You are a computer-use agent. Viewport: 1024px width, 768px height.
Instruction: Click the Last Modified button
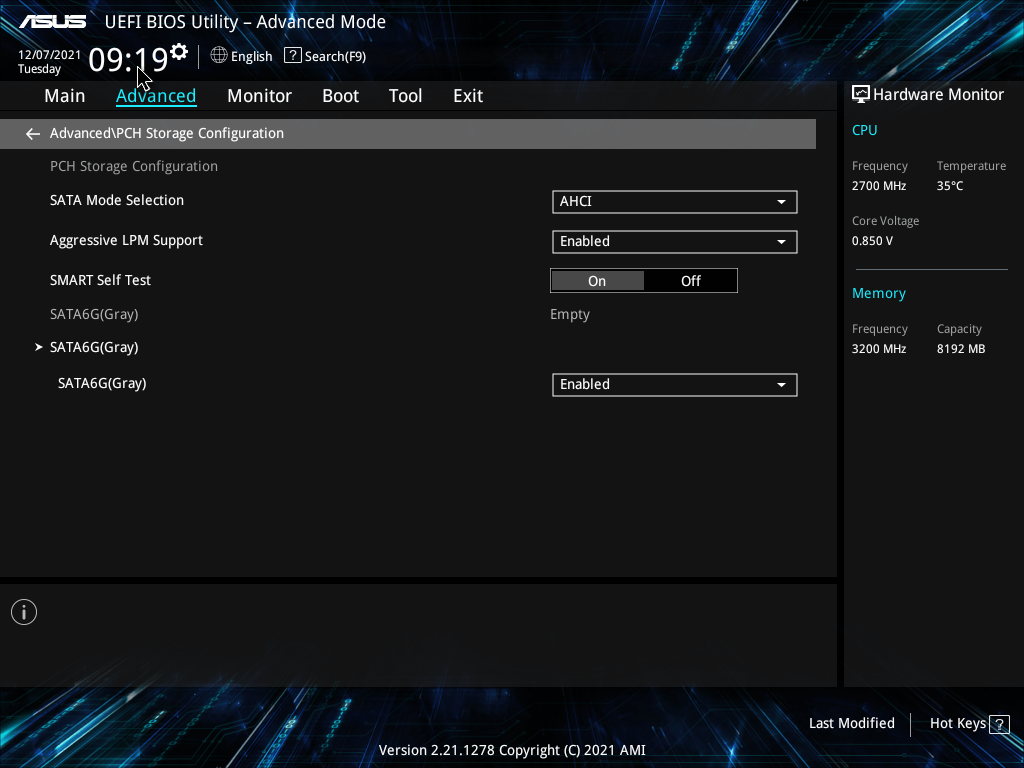[851, 724]
